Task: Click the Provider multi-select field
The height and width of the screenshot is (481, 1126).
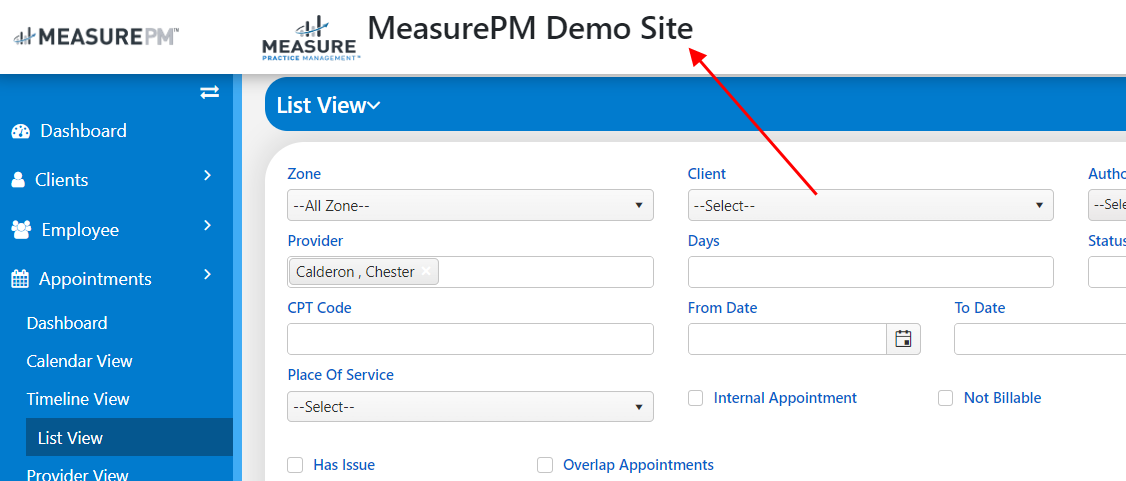Action: 470,272
